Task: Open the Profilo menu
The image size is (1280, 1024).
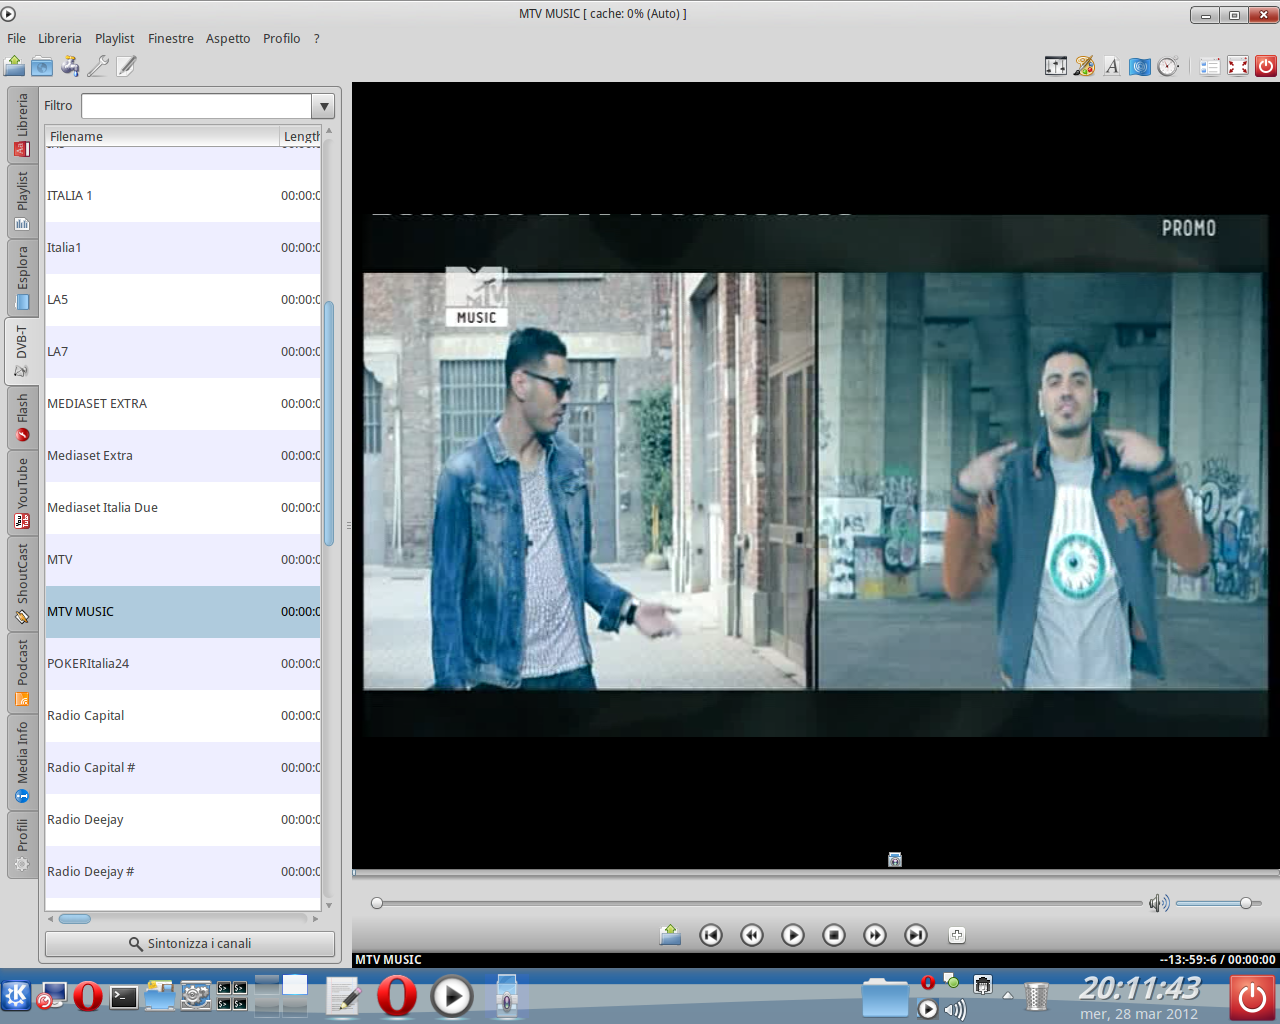Action: (281, 38)
